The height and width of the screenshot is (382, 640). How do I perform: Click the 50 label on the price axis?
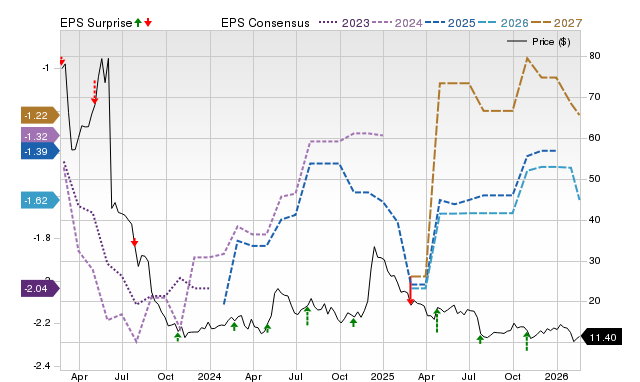point(595,179)
